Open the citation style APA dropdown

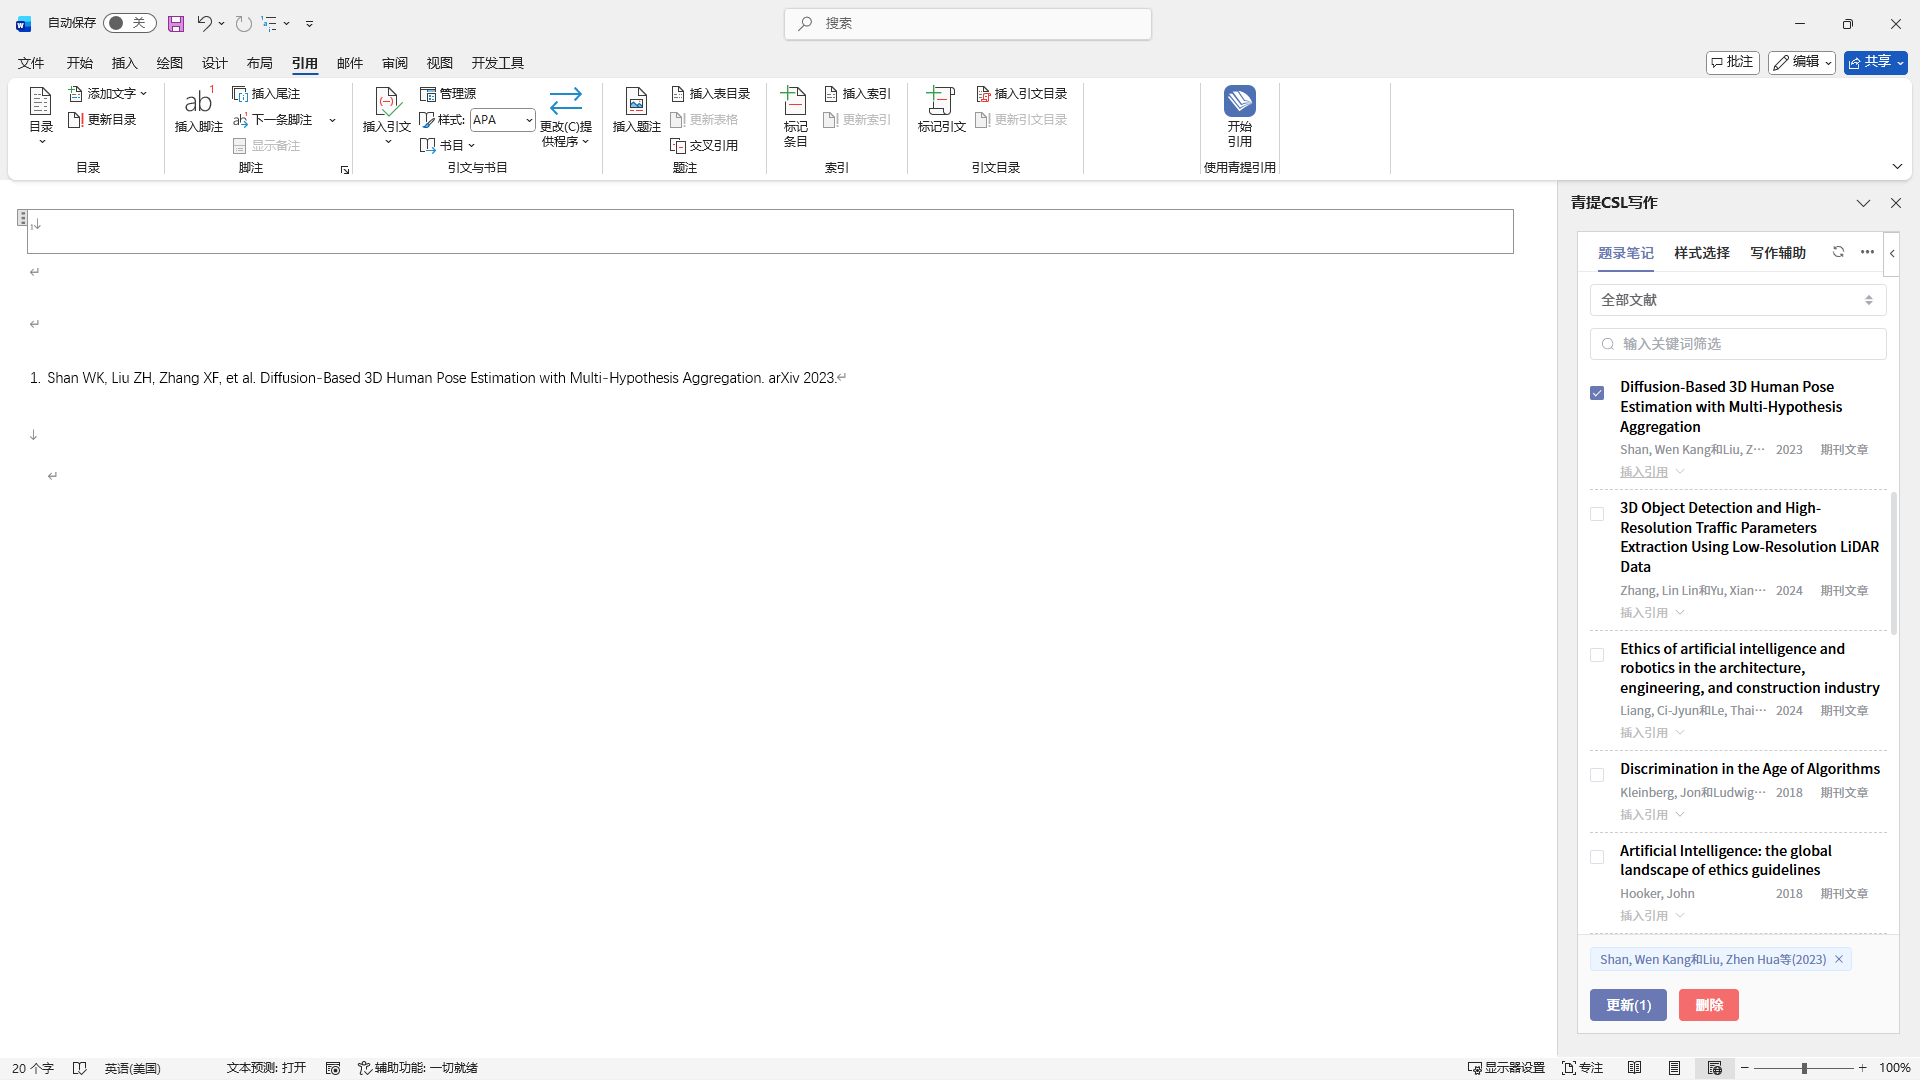click(x=528, y=120)
